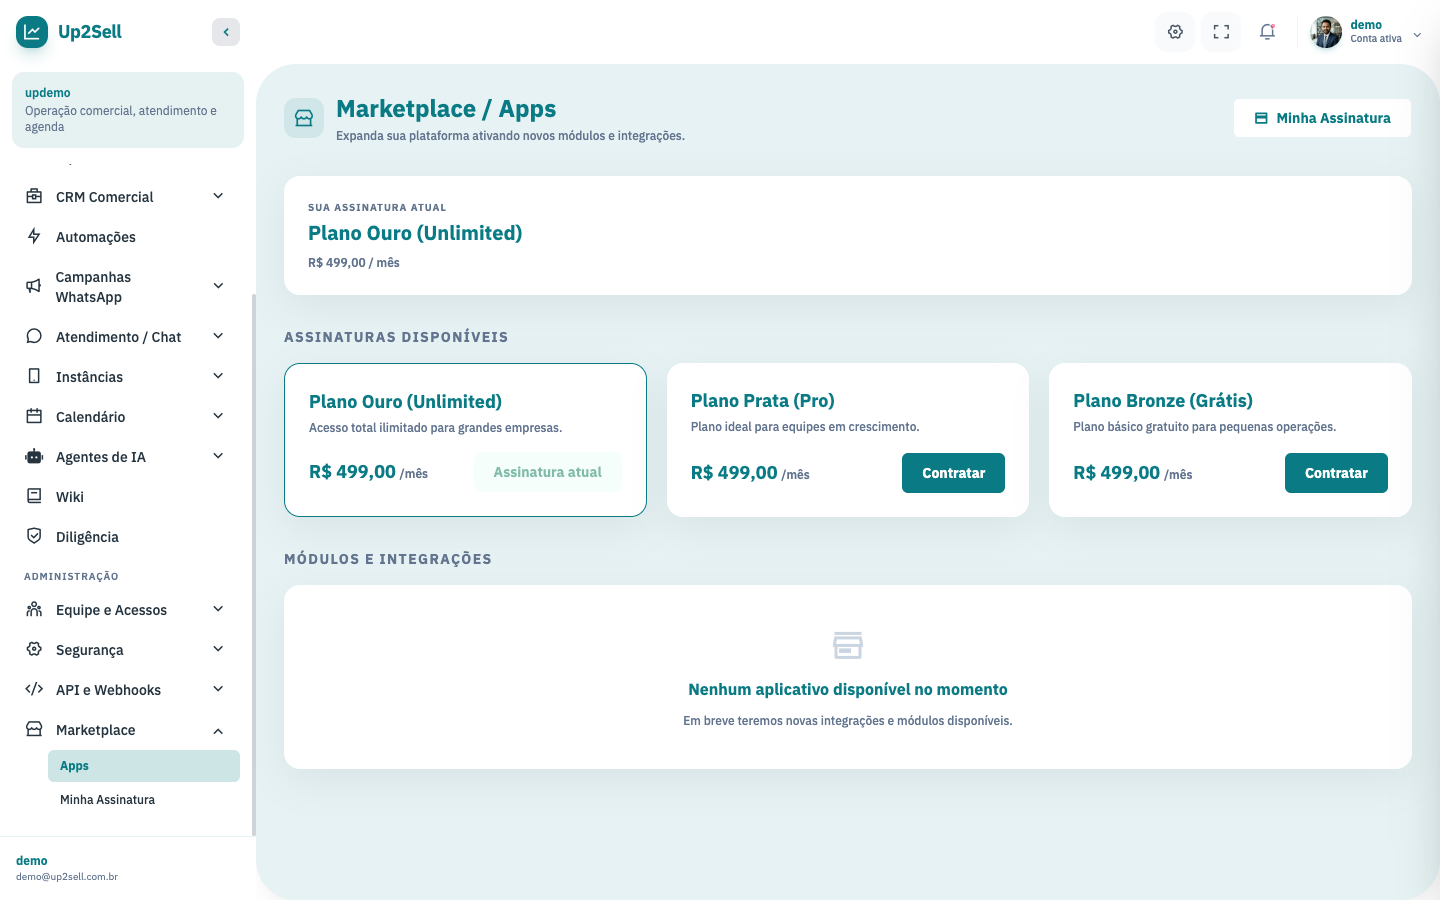Click the sidebar vertical scrollbar

254,565
